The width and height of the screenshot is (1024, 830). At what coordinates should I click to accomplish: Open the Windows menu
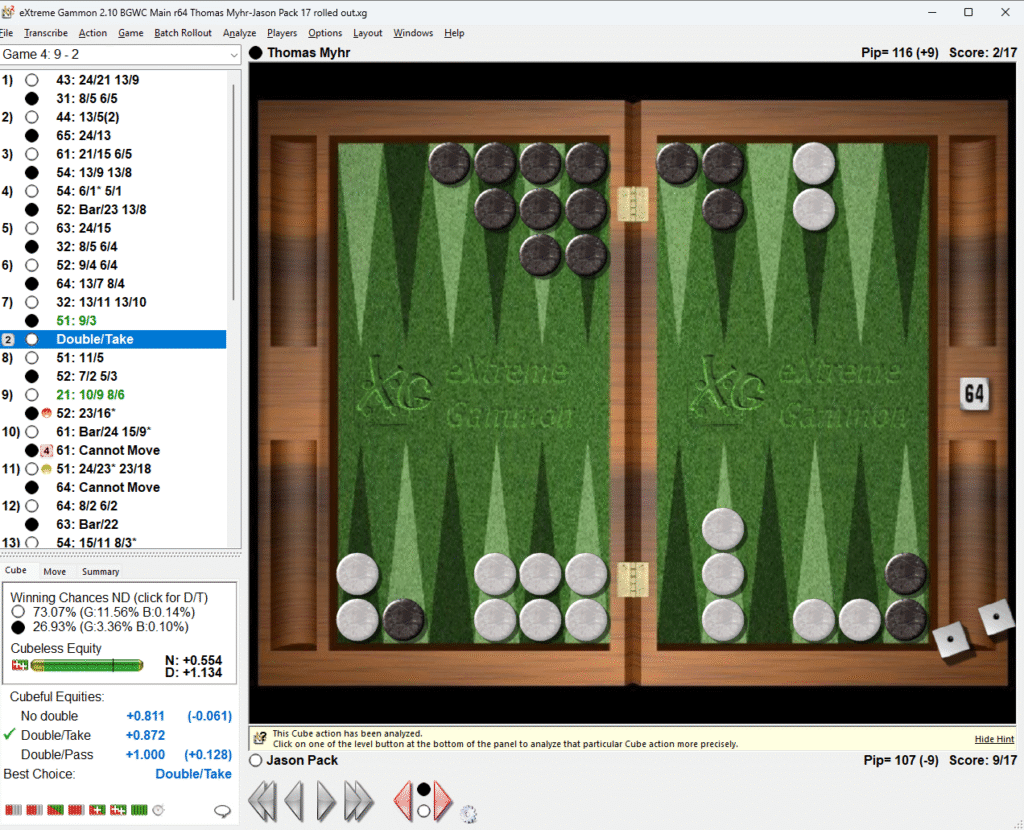(x=413, y=33)
